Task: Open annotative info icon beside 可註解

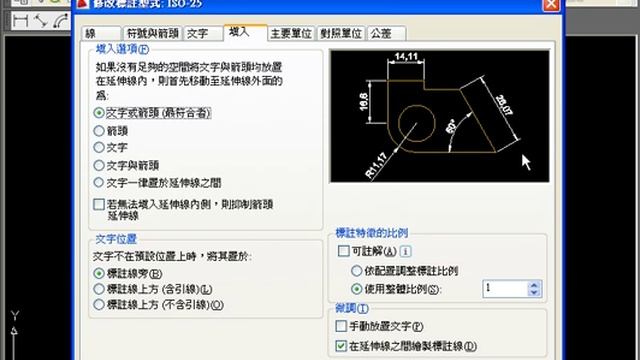Action: tap(405, 251)
